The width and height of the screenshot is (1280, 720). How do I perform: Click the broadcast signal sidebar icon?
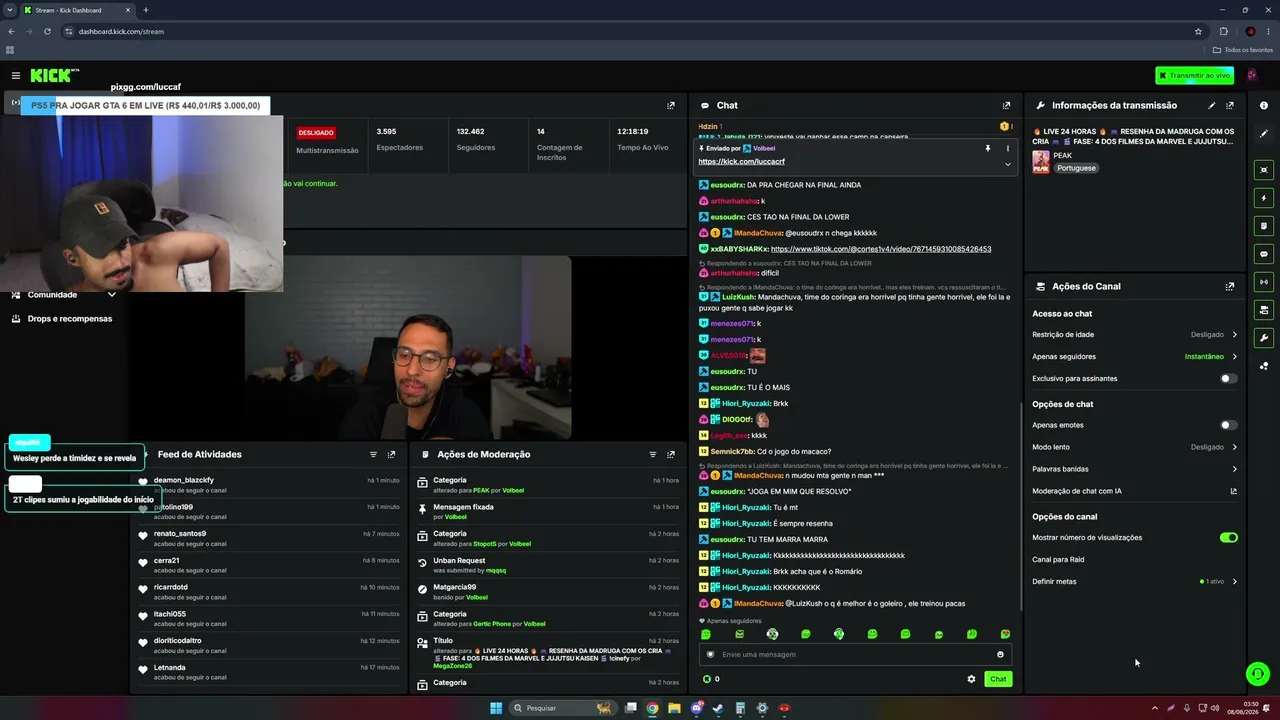pos(1264,282)
